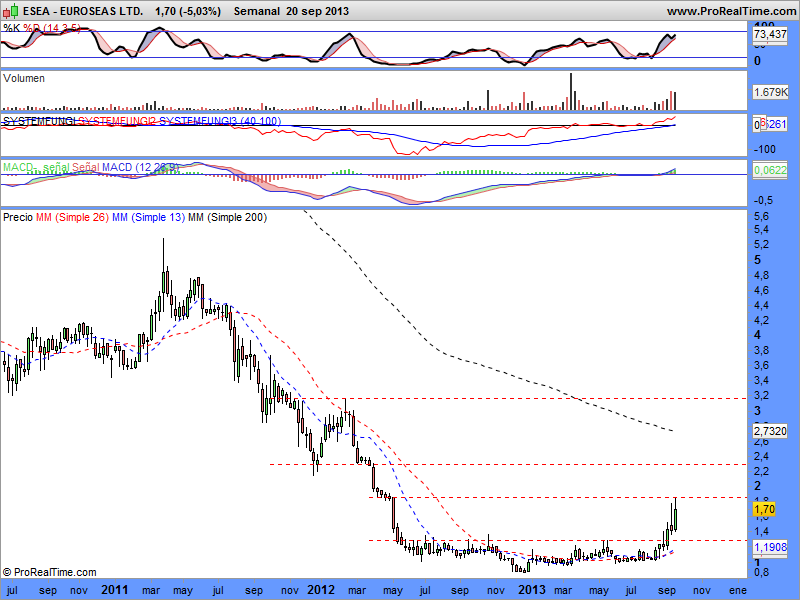Select the MM (Simple 13) legend

point(148,217)
